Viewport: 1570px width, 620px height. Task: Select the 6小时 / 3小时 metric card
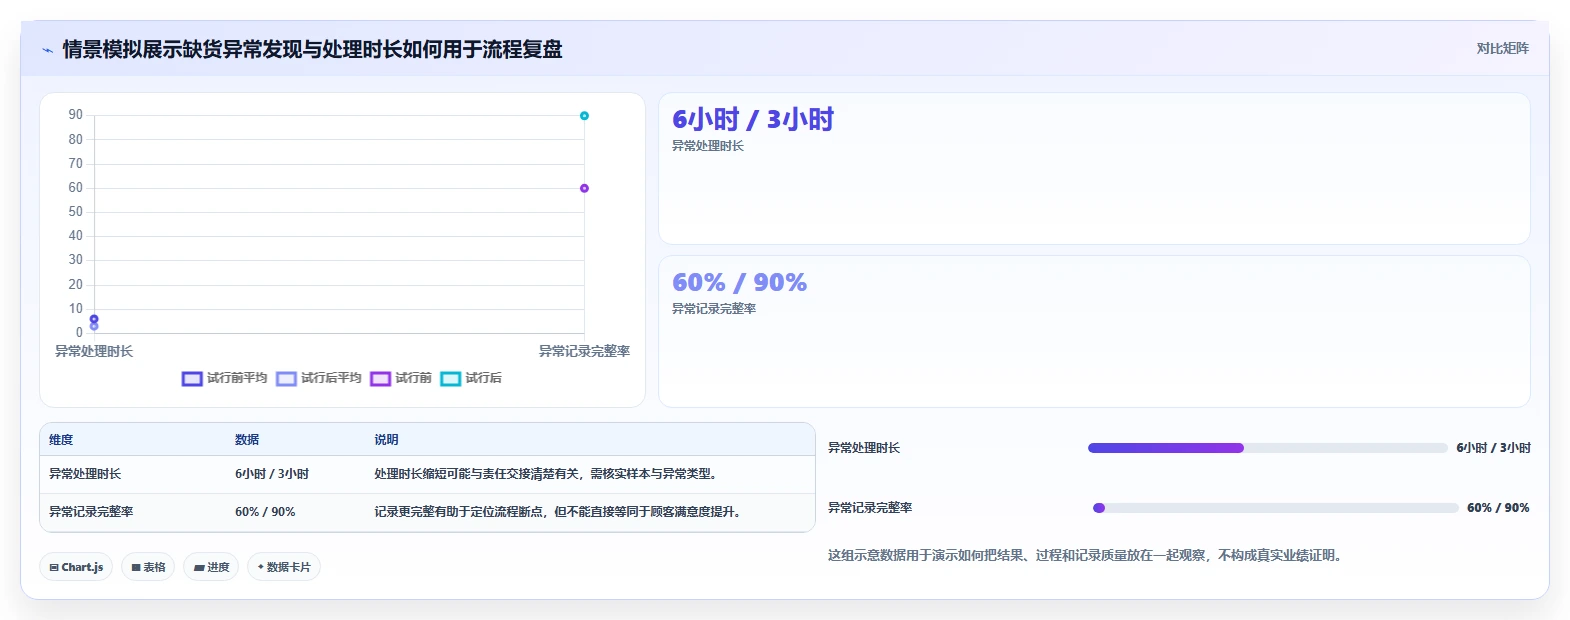click(x=1094, y=168)
